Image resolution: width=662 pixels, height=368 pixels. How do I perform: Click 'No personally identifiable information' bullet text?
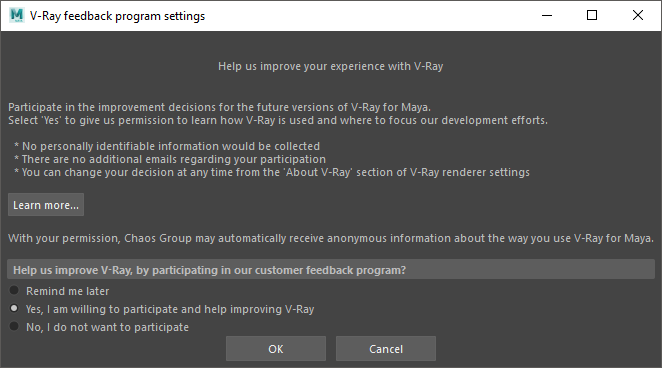[167, 146]
